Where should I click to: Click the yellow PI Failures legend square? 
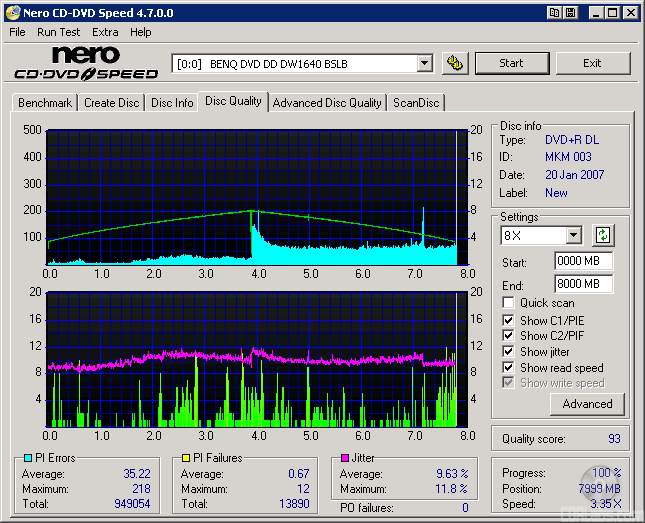[x=186, y=458]
